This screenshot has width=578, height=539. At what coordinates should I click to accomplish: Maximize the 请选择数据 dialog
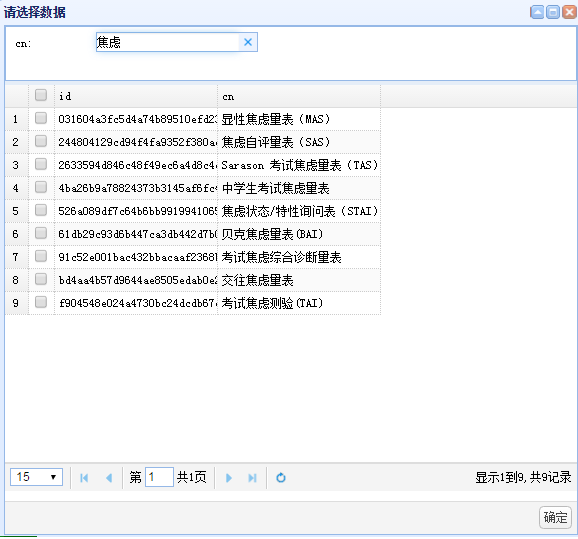click(553, 12)
